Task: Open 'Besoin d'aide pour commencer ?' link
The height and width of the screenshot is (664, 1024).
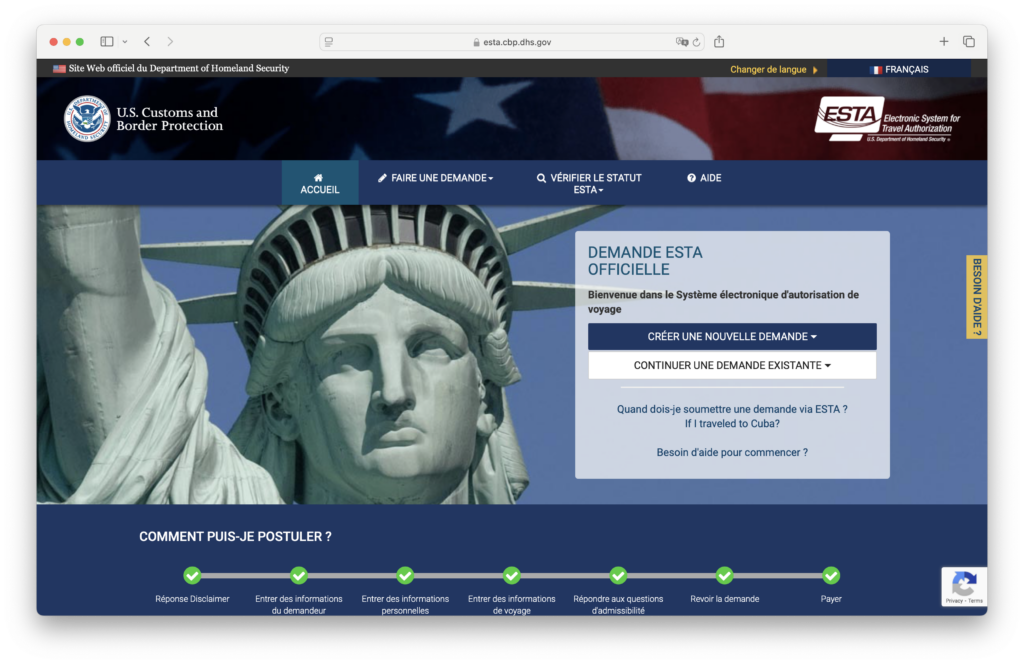Action: tap(732, 452)
